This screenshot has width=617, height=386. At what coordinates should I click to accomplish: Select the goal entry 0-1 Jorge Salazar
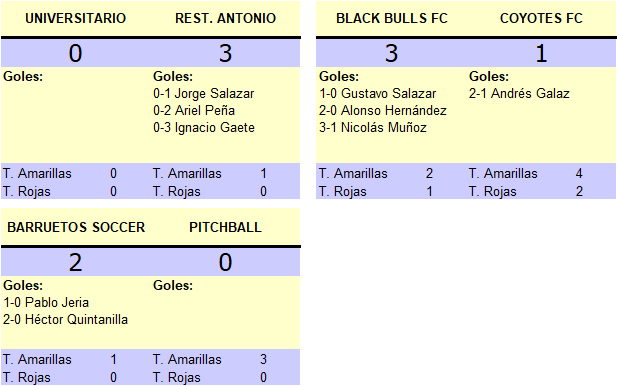coord(203,94)
